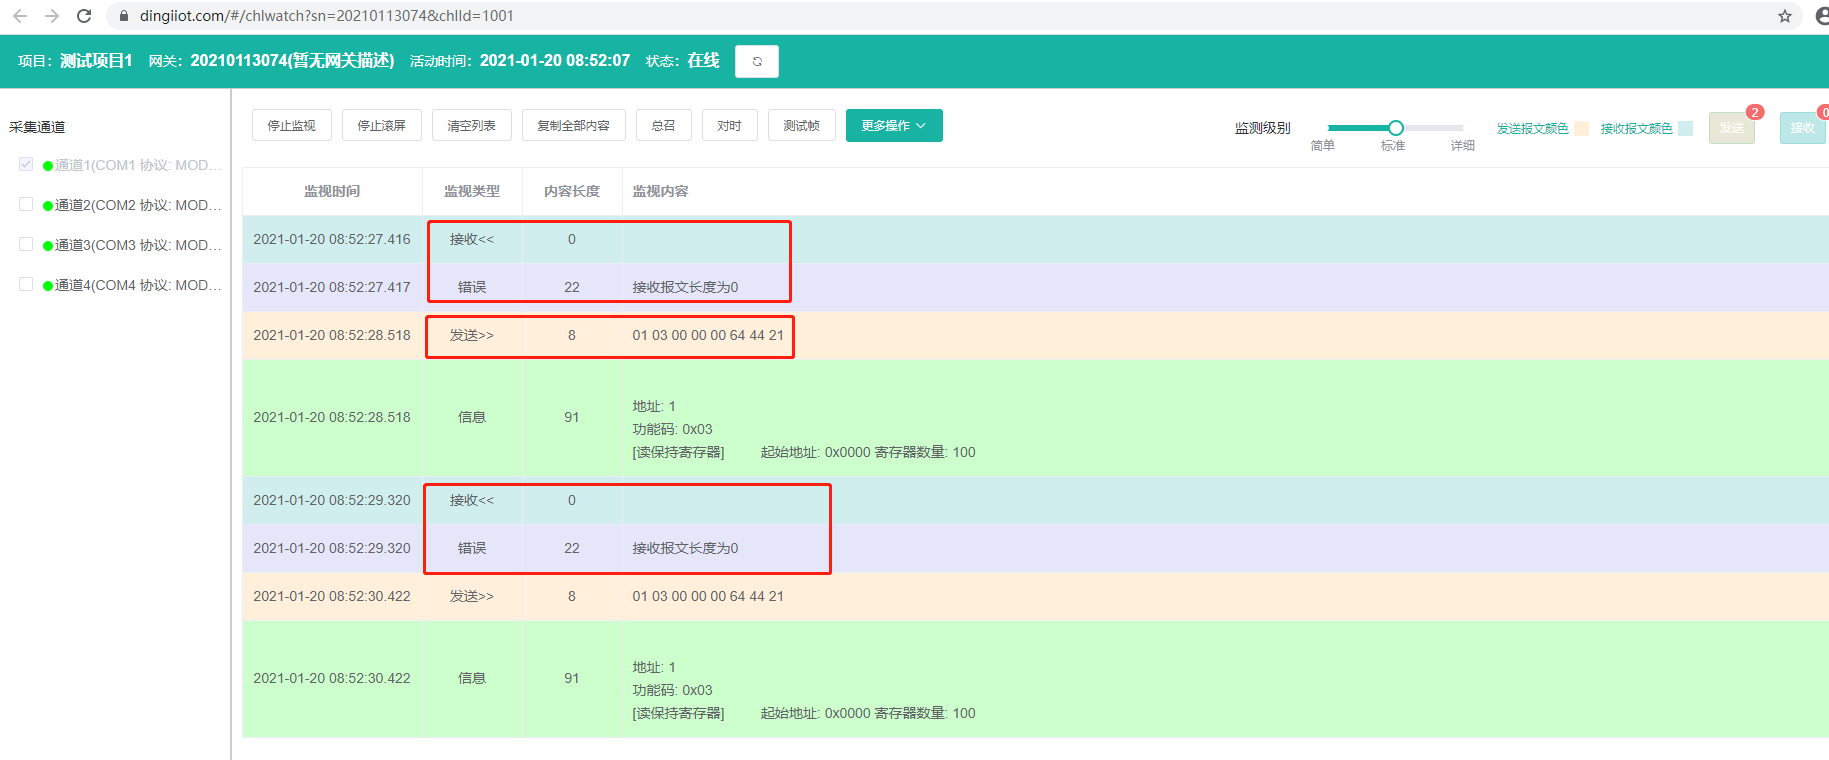The width and height of the screenshot is (1829, 760).
Task: Check the 通道2 (COM2) checkbox
Action: pos(26,204)
